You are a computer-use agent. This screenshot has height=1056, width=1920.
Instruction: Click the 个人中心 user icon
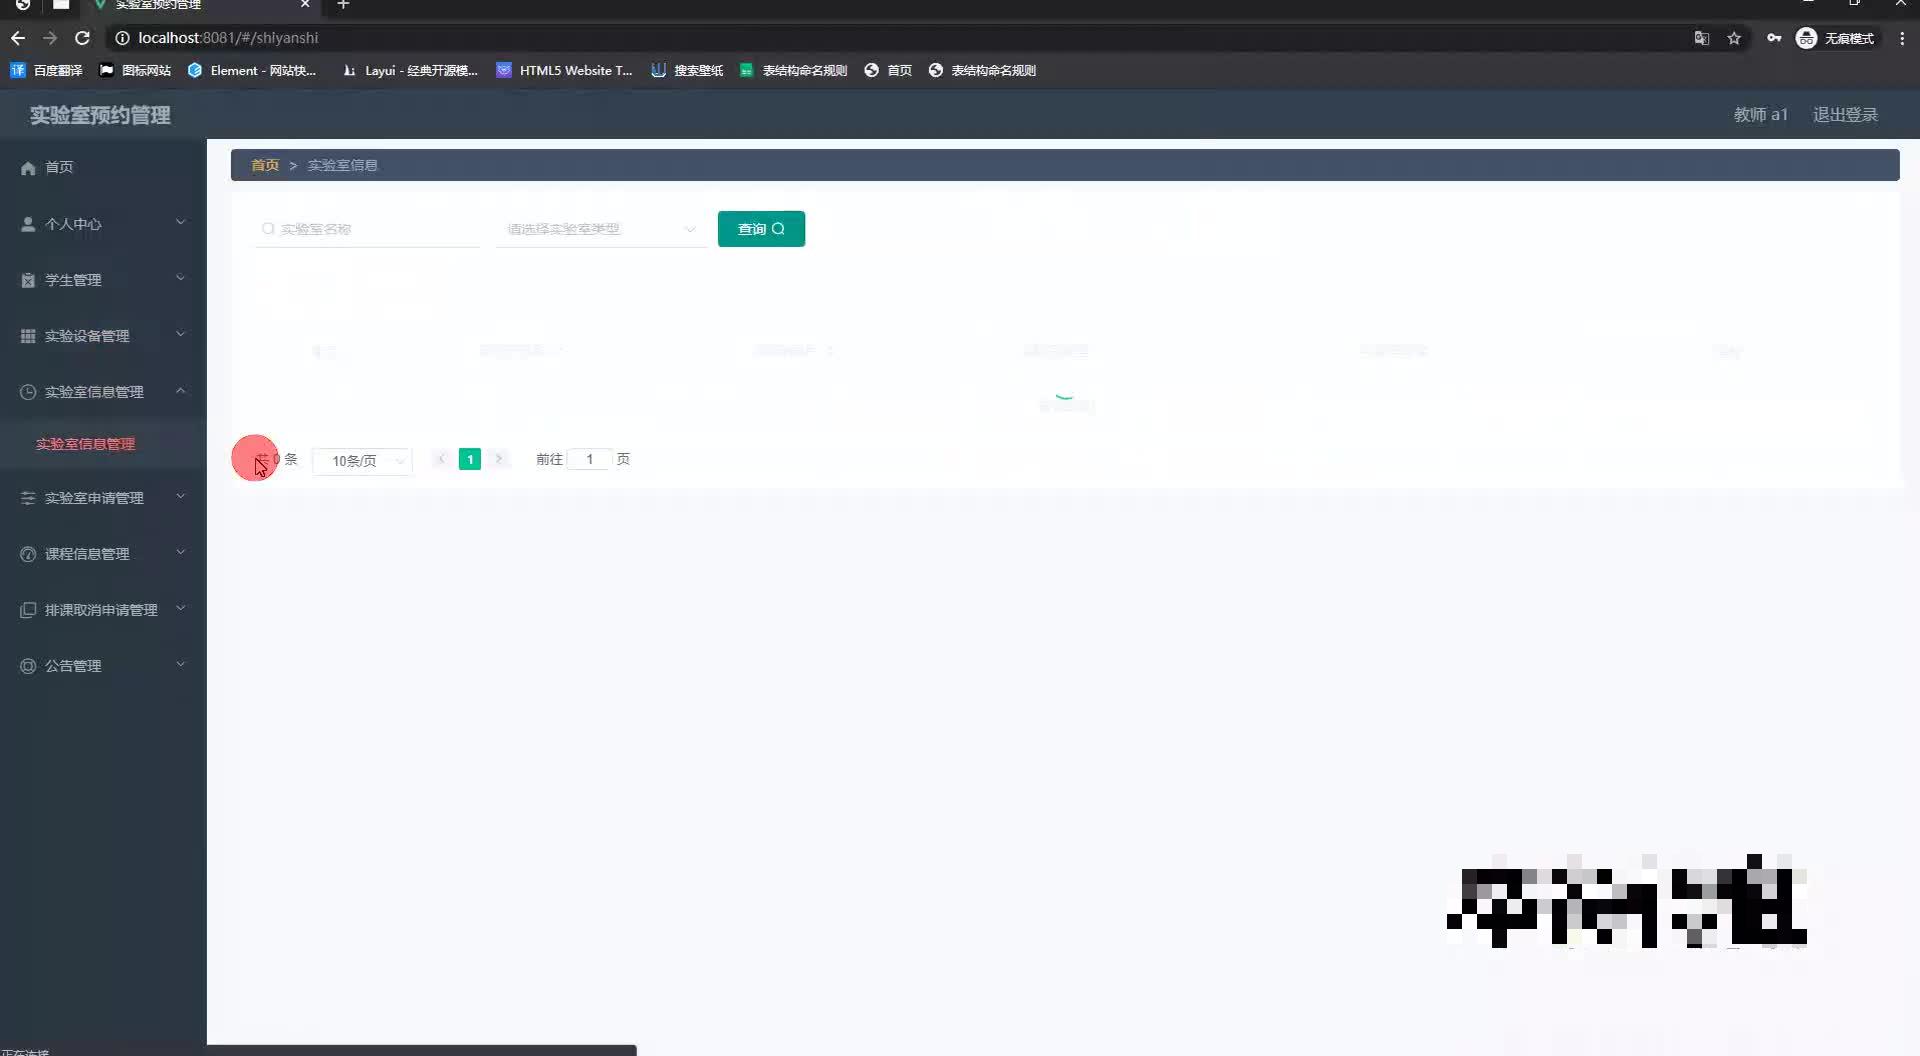27,223
